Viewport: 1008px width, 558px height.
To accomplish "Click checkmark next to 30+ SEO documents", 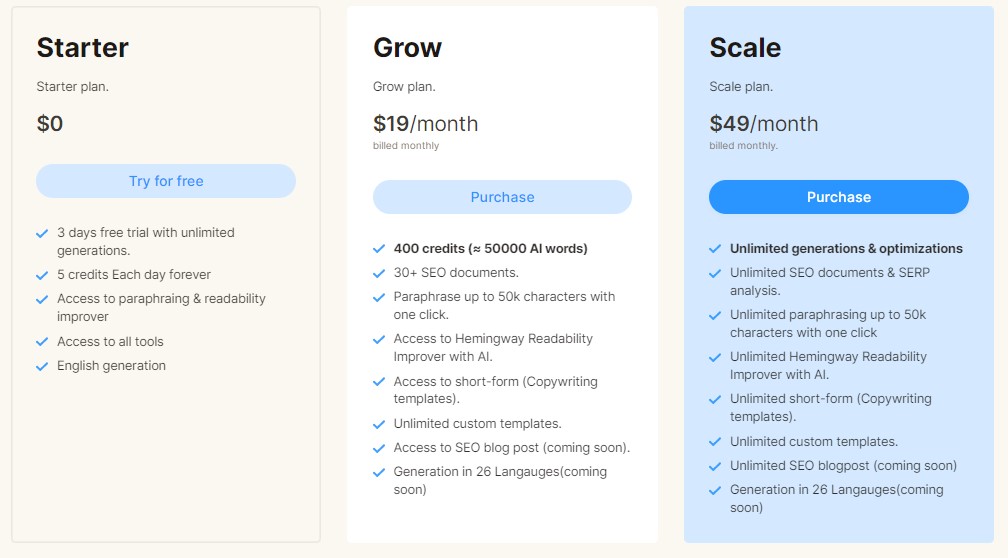I will click(379, 273).
